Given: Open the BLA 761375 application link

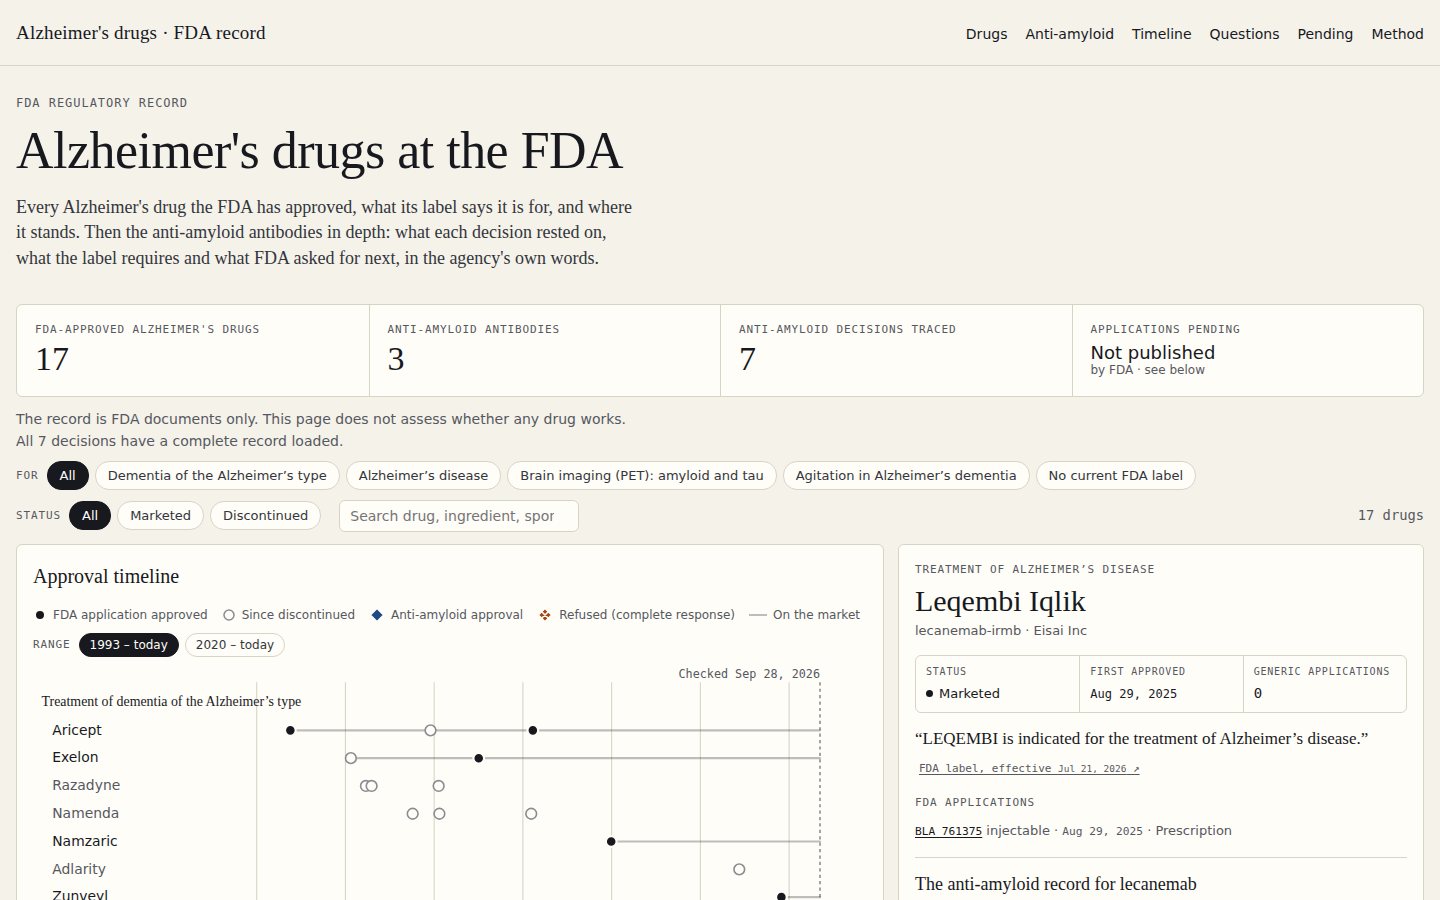Looking at the screenshot, I should 948,831.
